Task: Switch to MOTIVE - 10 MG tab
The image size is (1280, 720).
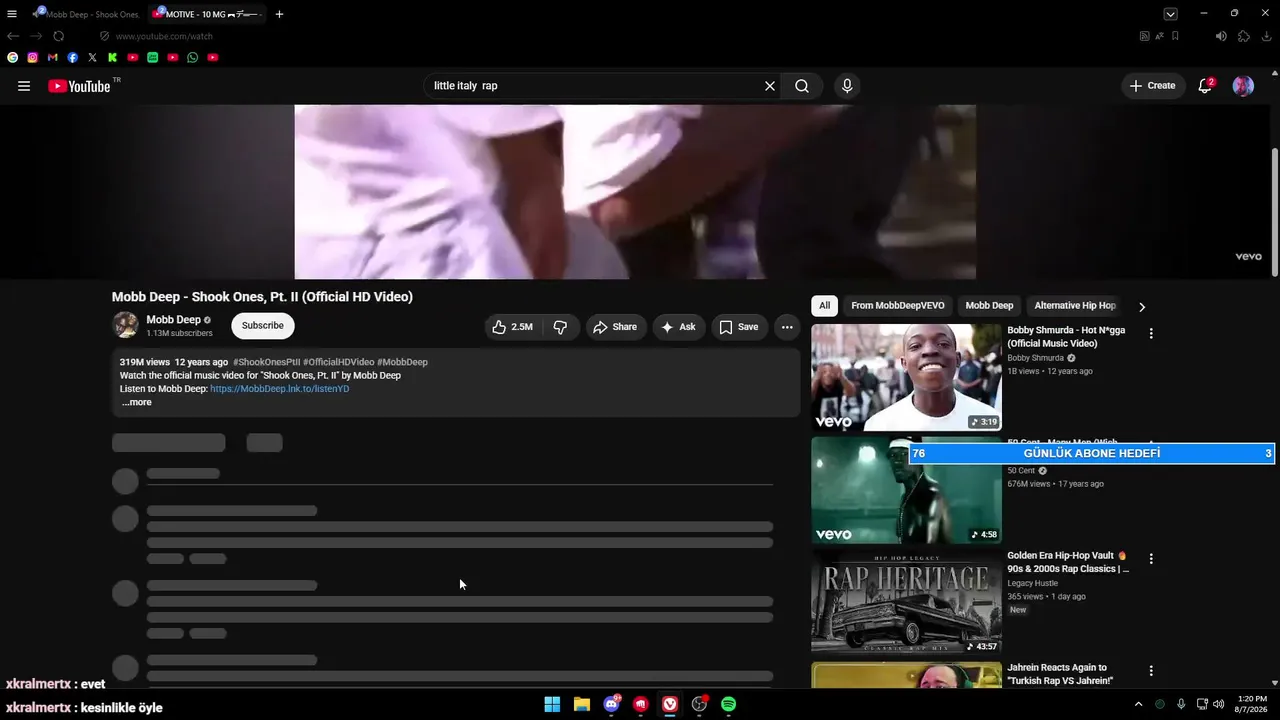Action: coord(208,14)
